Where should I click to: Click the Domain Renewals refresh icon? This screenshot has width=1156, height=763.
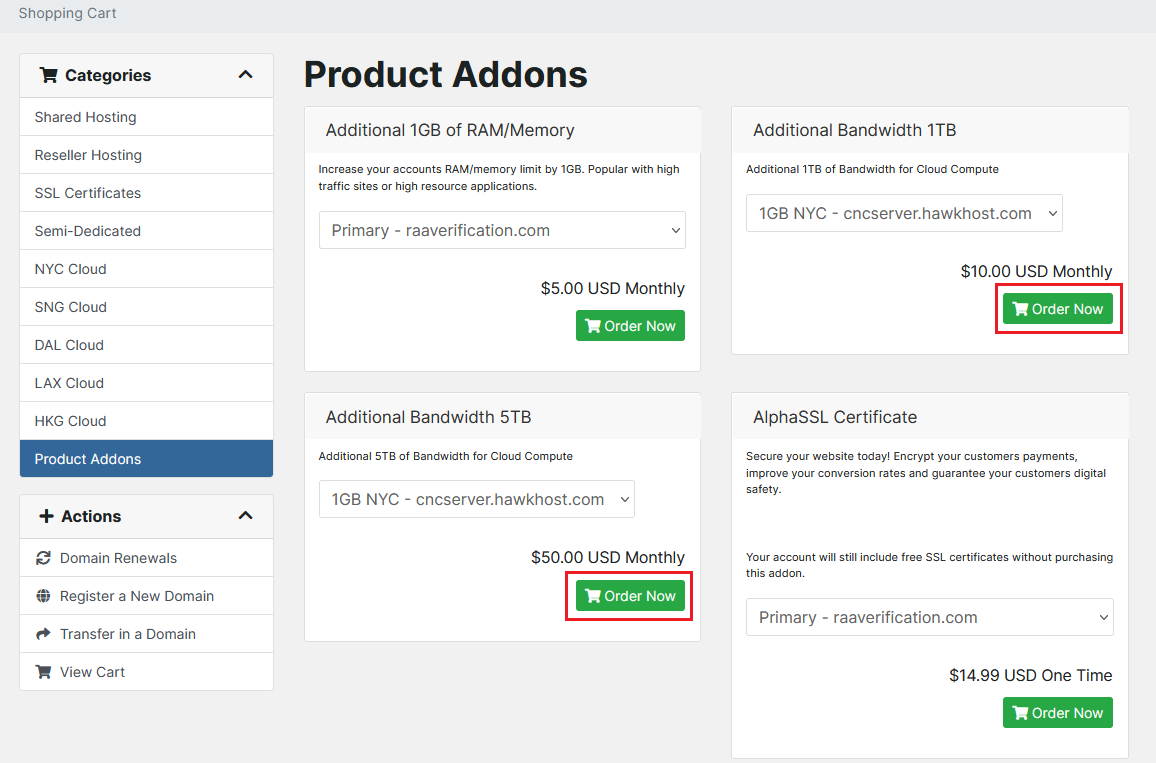tap(43, 558)
